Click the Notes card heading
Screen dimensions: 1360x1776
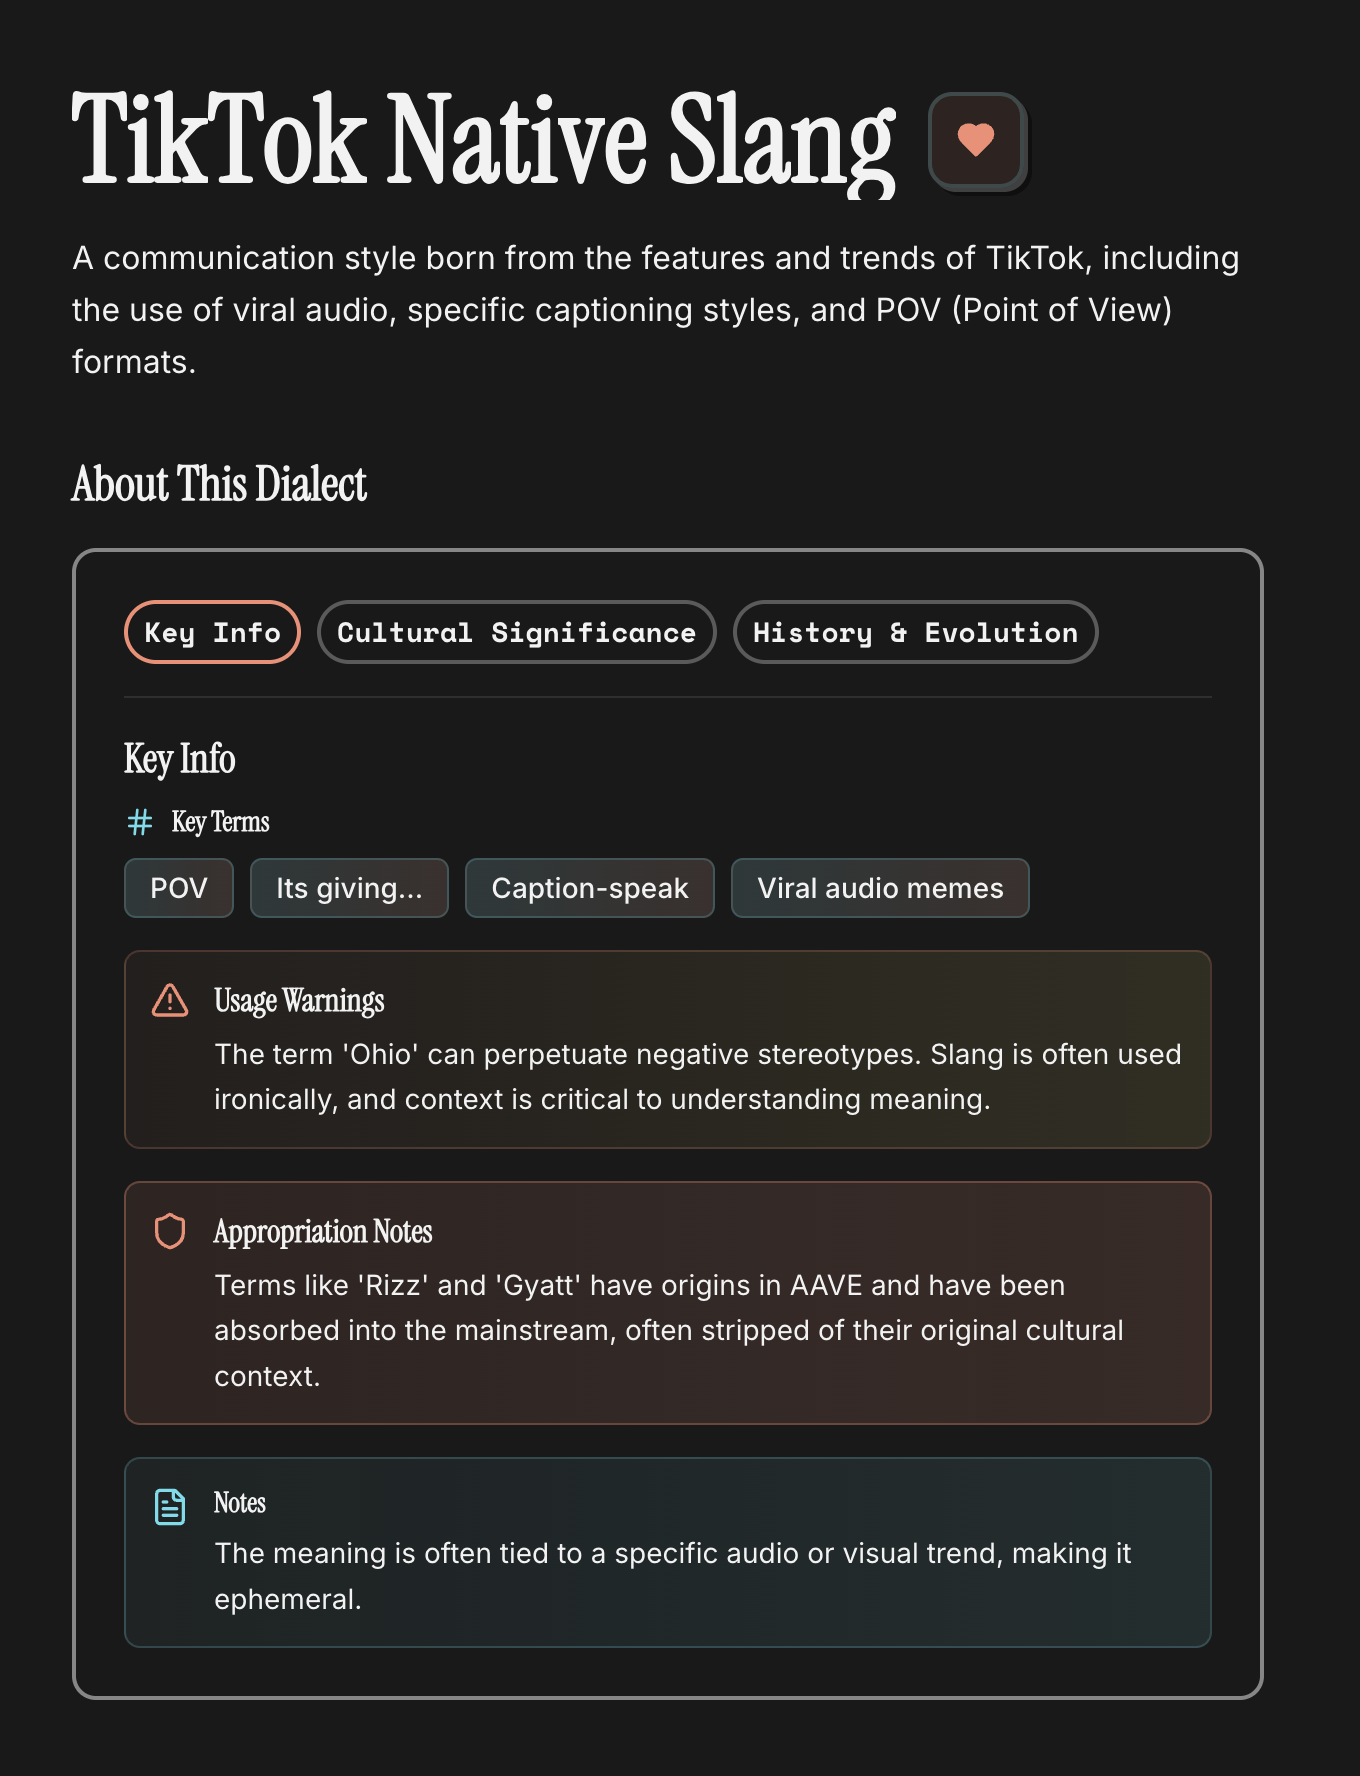[240, 1503]
